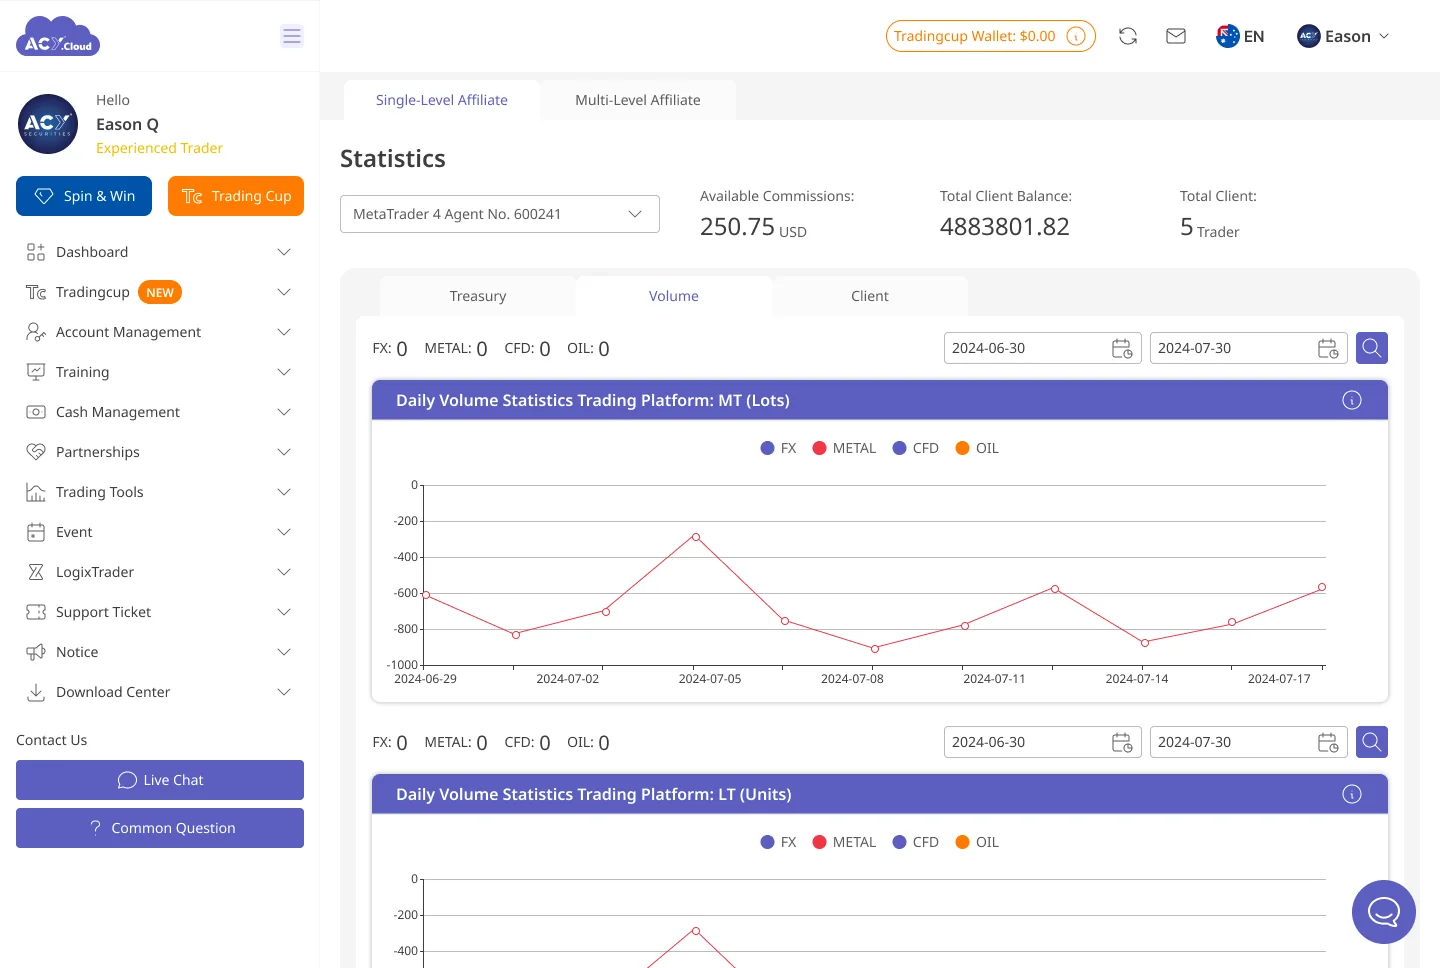Image resolution: width=1440 pixels, height=968 pixels.
Task: Open calendar picker for MT end date 2024-07-30
Action: (x=1328, y=348)
